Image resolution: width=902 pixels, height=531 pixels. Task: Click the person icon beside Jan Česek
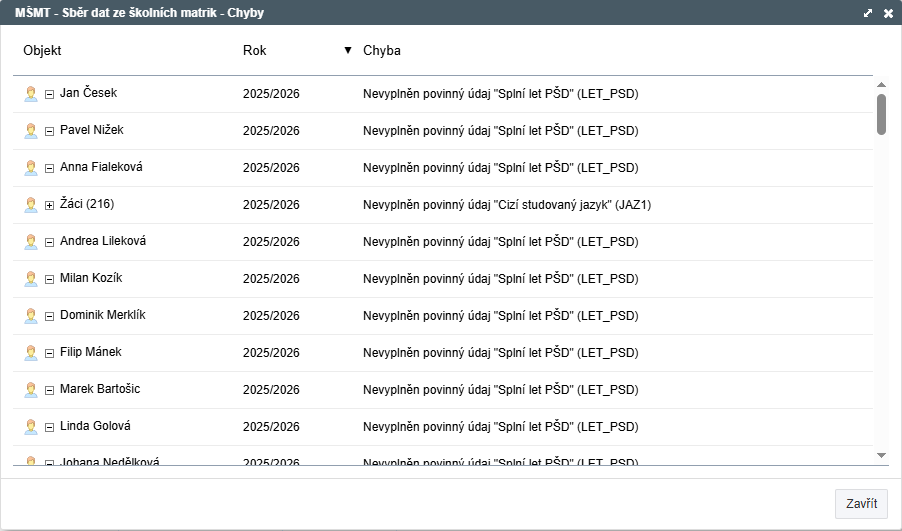coord(31,94)
